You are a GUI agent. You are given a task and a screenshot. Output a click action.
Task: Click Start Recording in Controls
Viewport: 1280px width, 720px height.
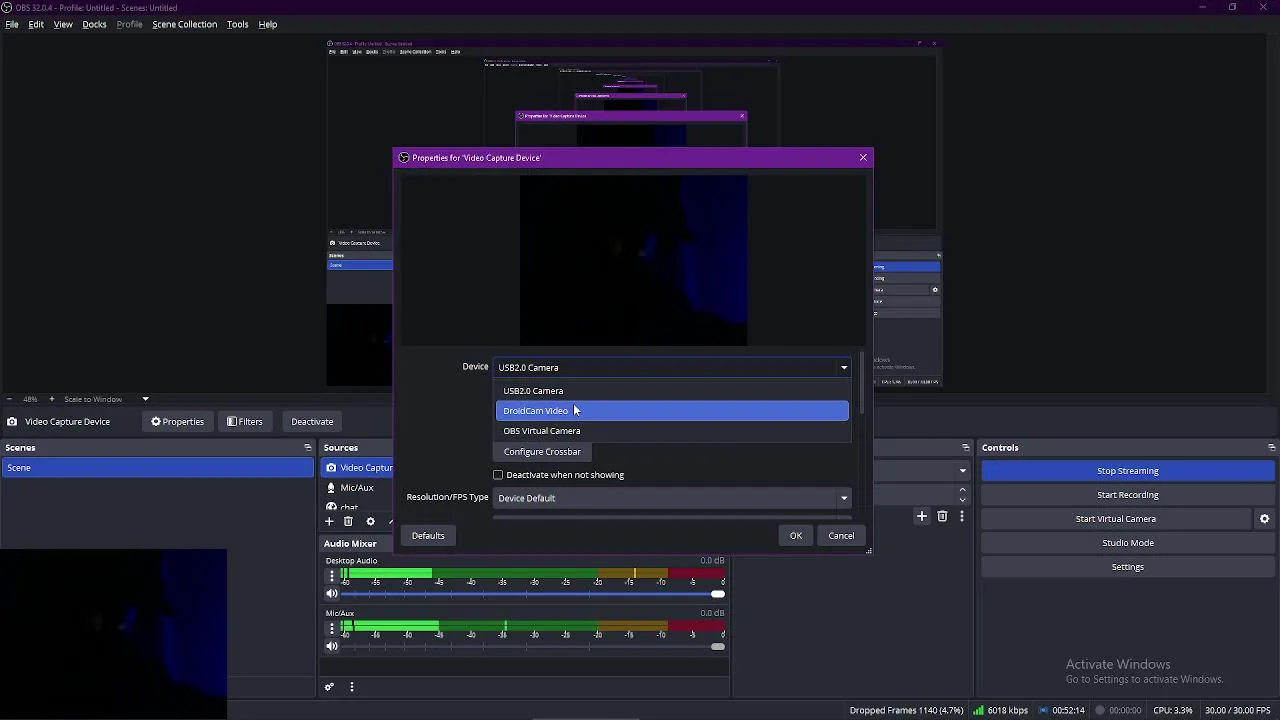tap(1128, 495)
